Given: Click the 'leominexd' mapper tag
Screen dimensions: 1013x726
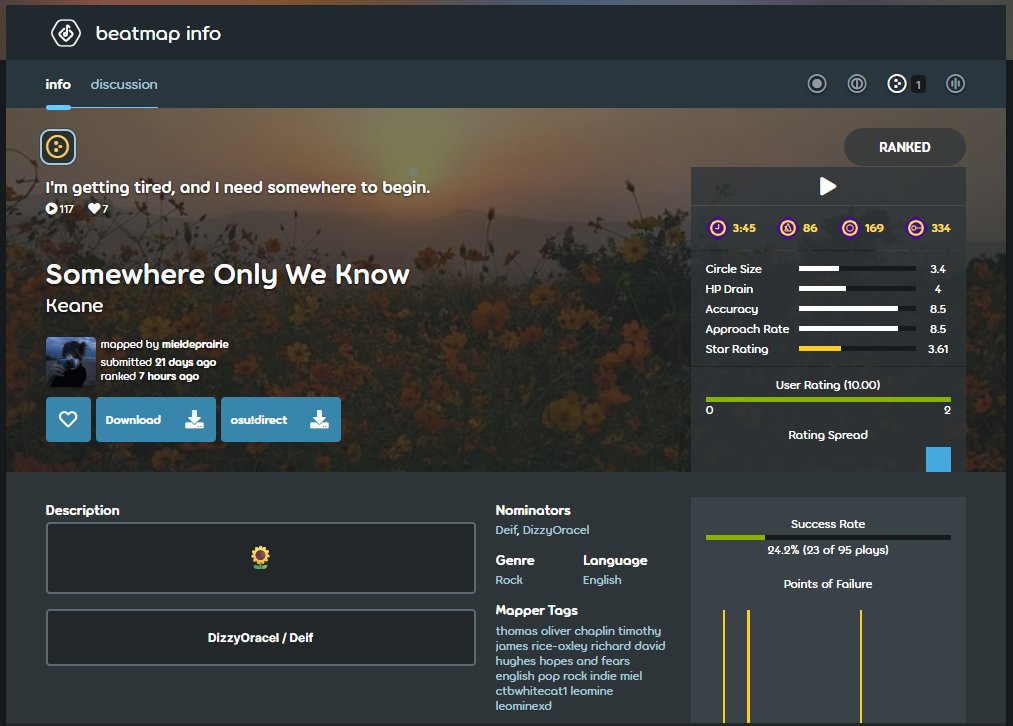Looking at the screenshot, I should pos(523,706).
